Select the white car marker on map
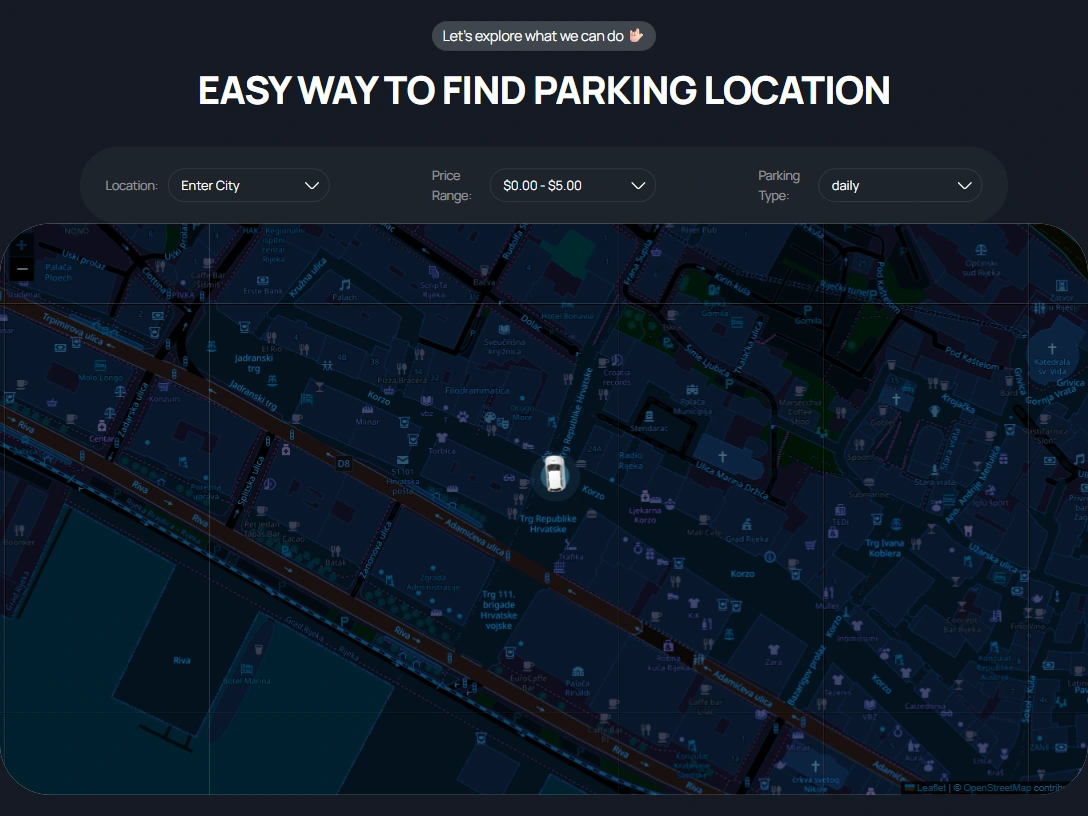 point(554,473)
